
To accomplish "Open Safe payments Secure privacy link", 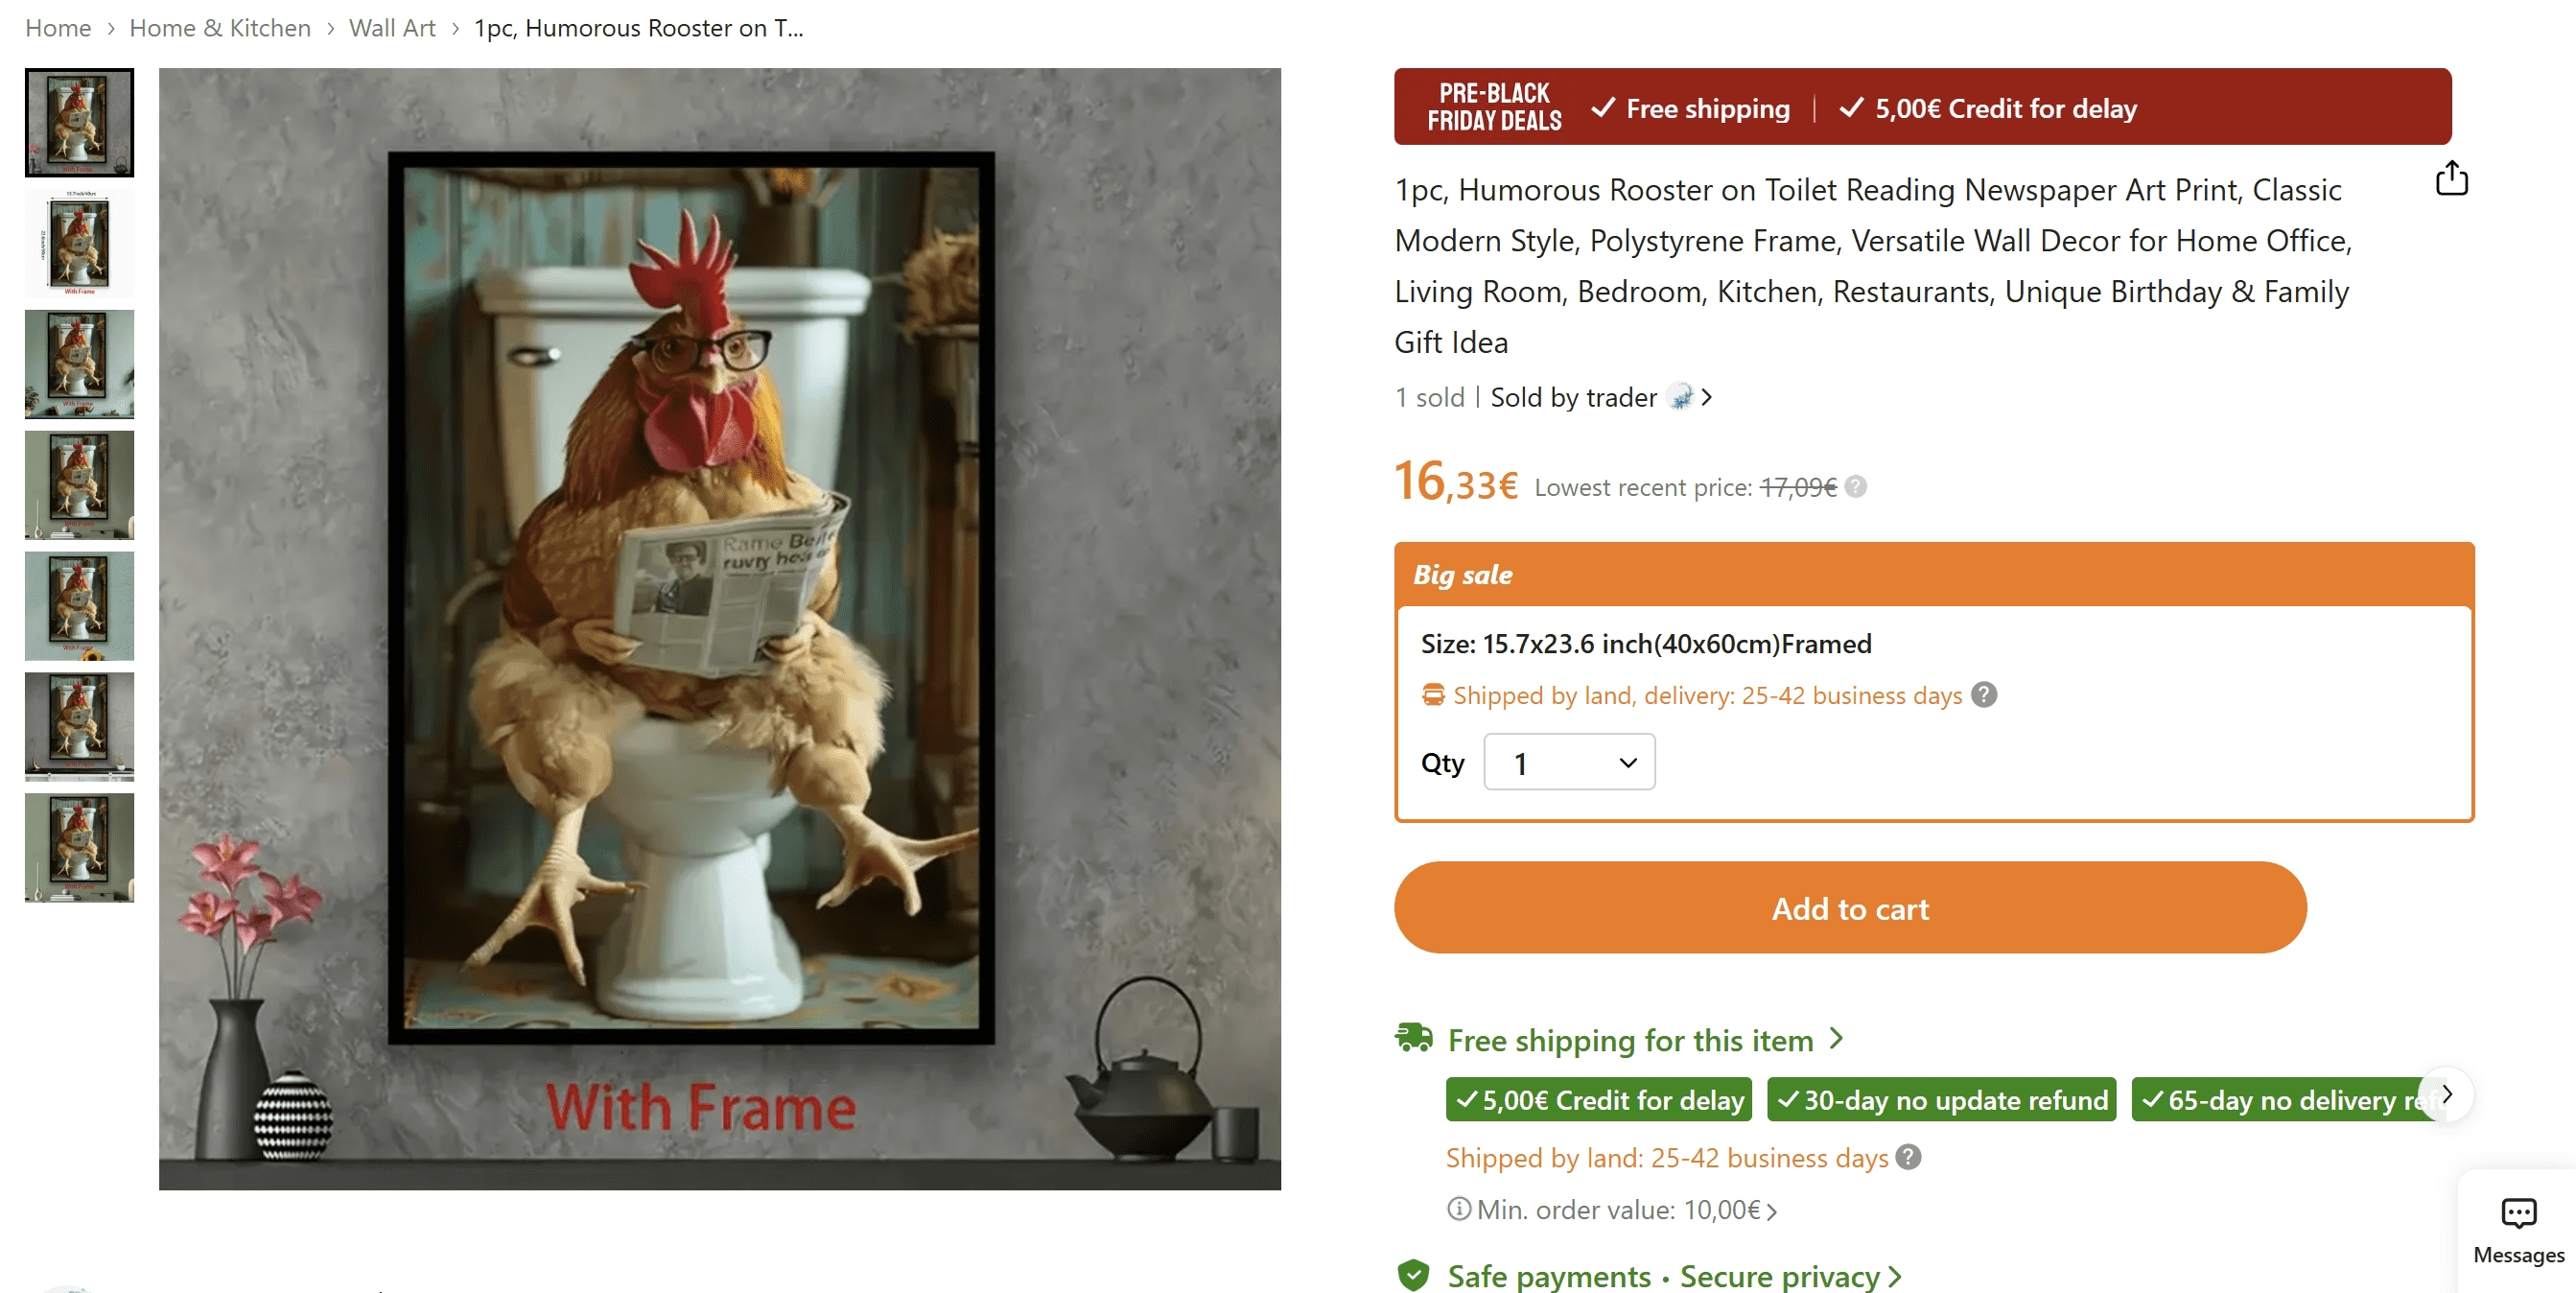I will point(1674,1275).
